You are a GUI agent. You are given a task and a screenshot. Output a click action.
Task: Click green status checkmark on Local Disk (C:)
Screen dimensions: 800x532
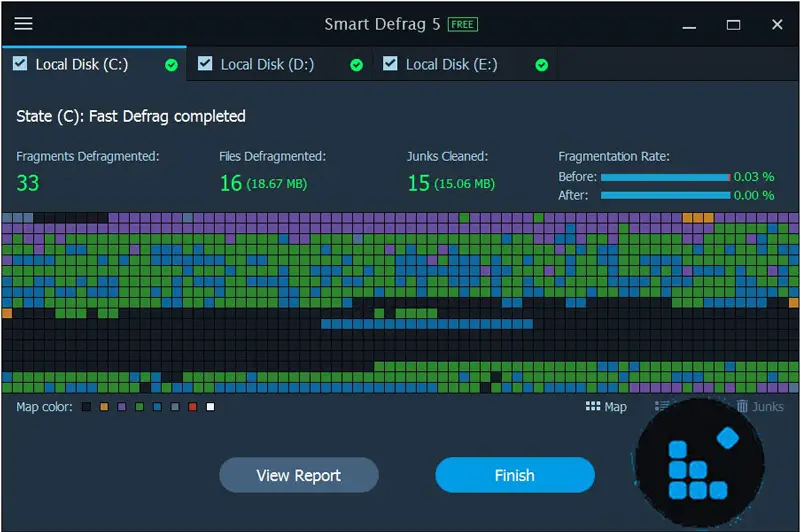tap(171, 65)
